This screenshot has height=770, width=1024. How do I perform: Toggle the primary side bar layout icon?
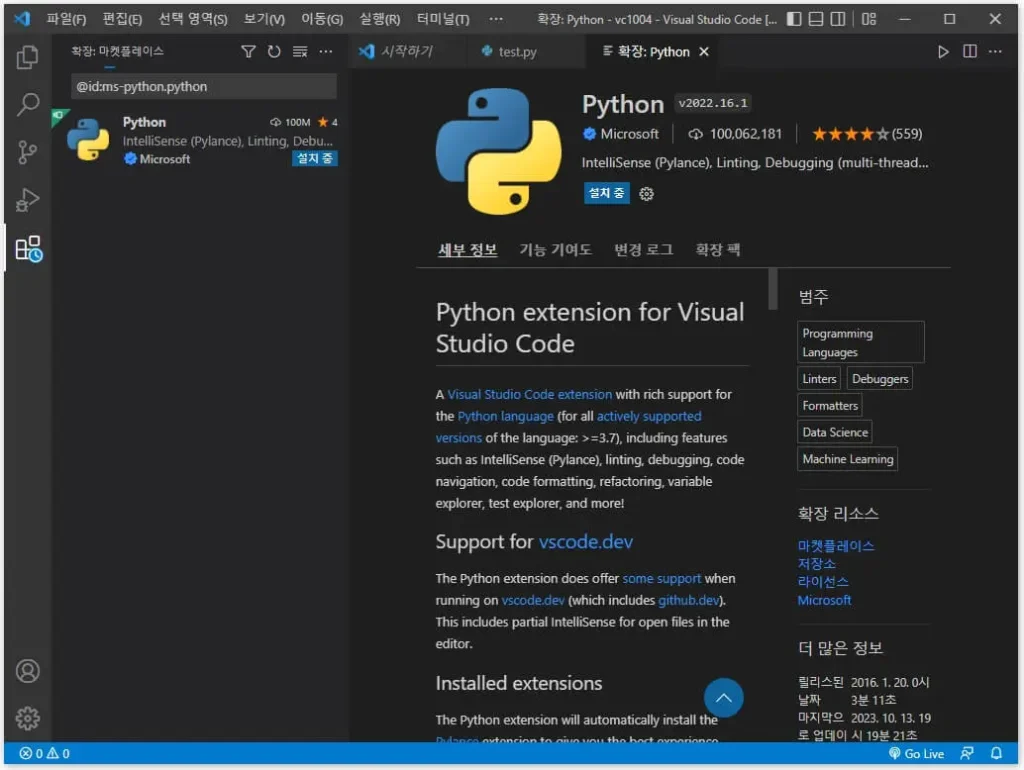pyautogui.click(x=794, y=19)
